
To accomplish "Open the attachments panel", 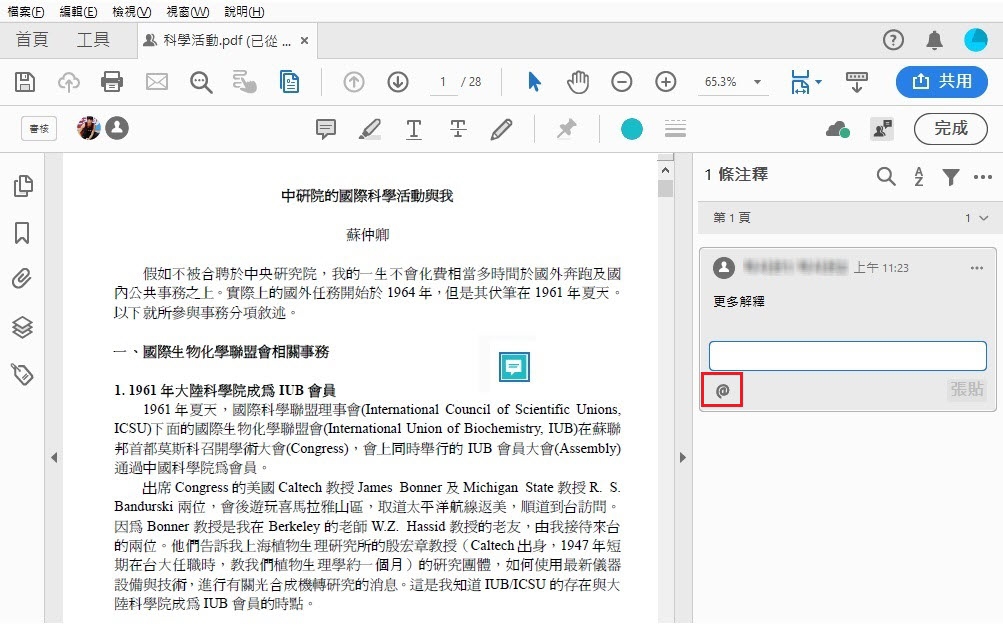I will (x=22, y=277).
